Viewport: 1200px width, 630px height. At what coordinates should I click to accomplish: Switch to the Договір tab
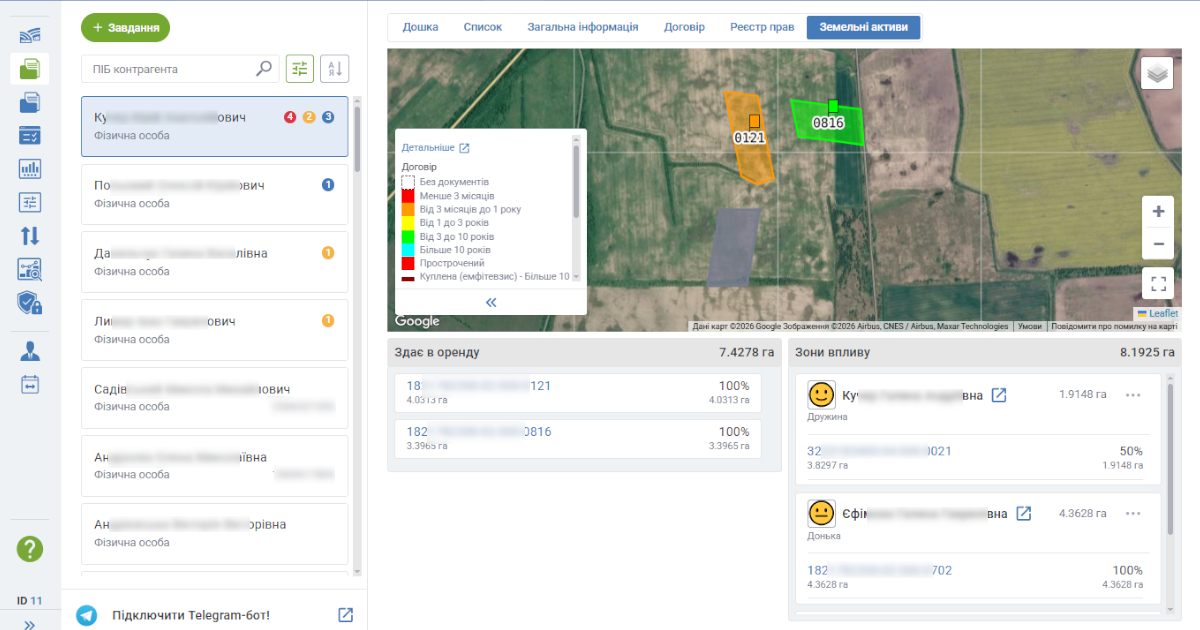coord(684,27)
